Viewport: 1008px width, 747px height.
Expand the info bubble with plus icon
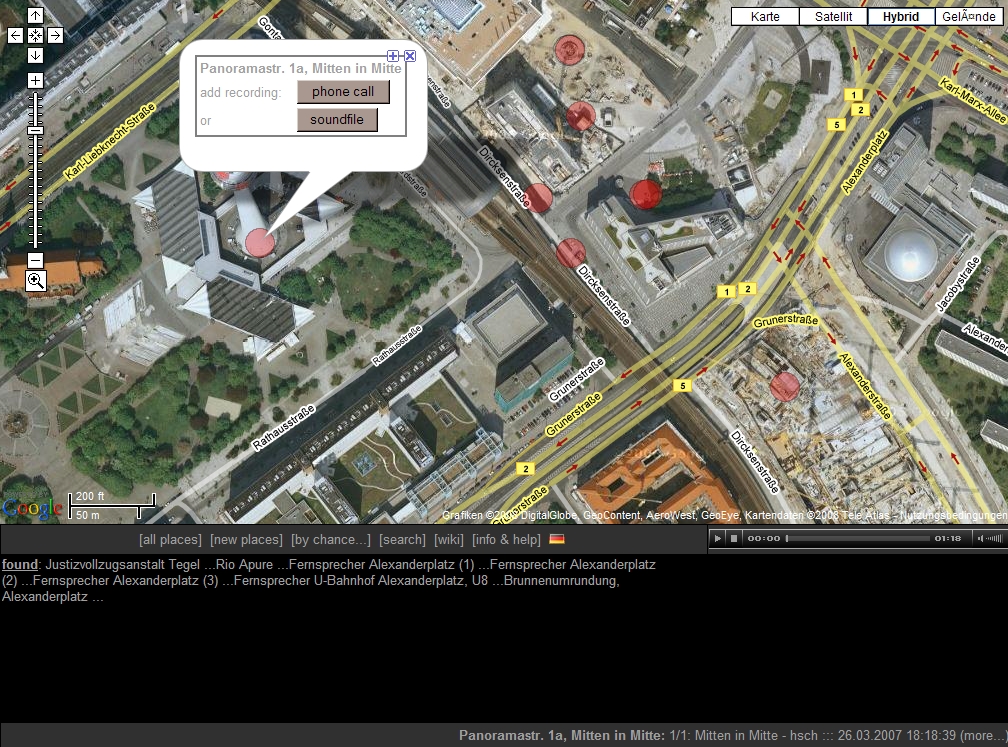tap(393, 56)
